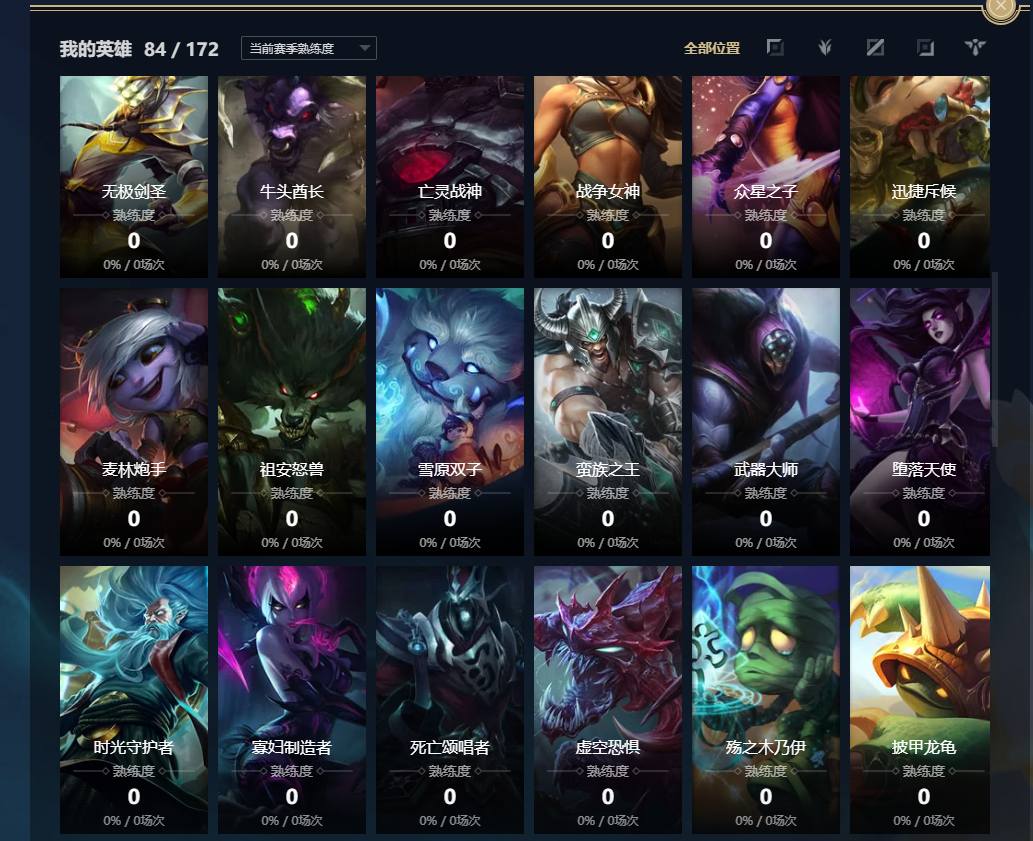1033x841 pixels.
Task: Open the 麦林炮手 champion card
Action: click(134, 421)
